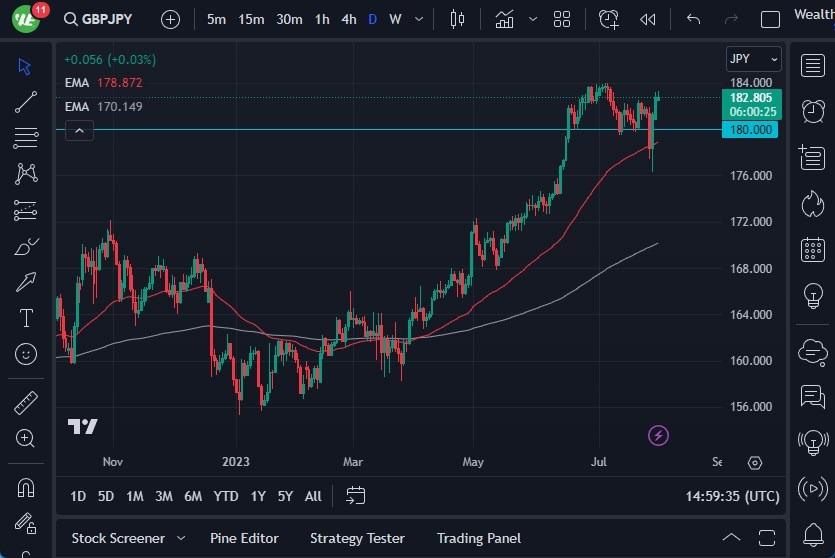
Task: Set range to 1Y
Action: tap(258, 496)
